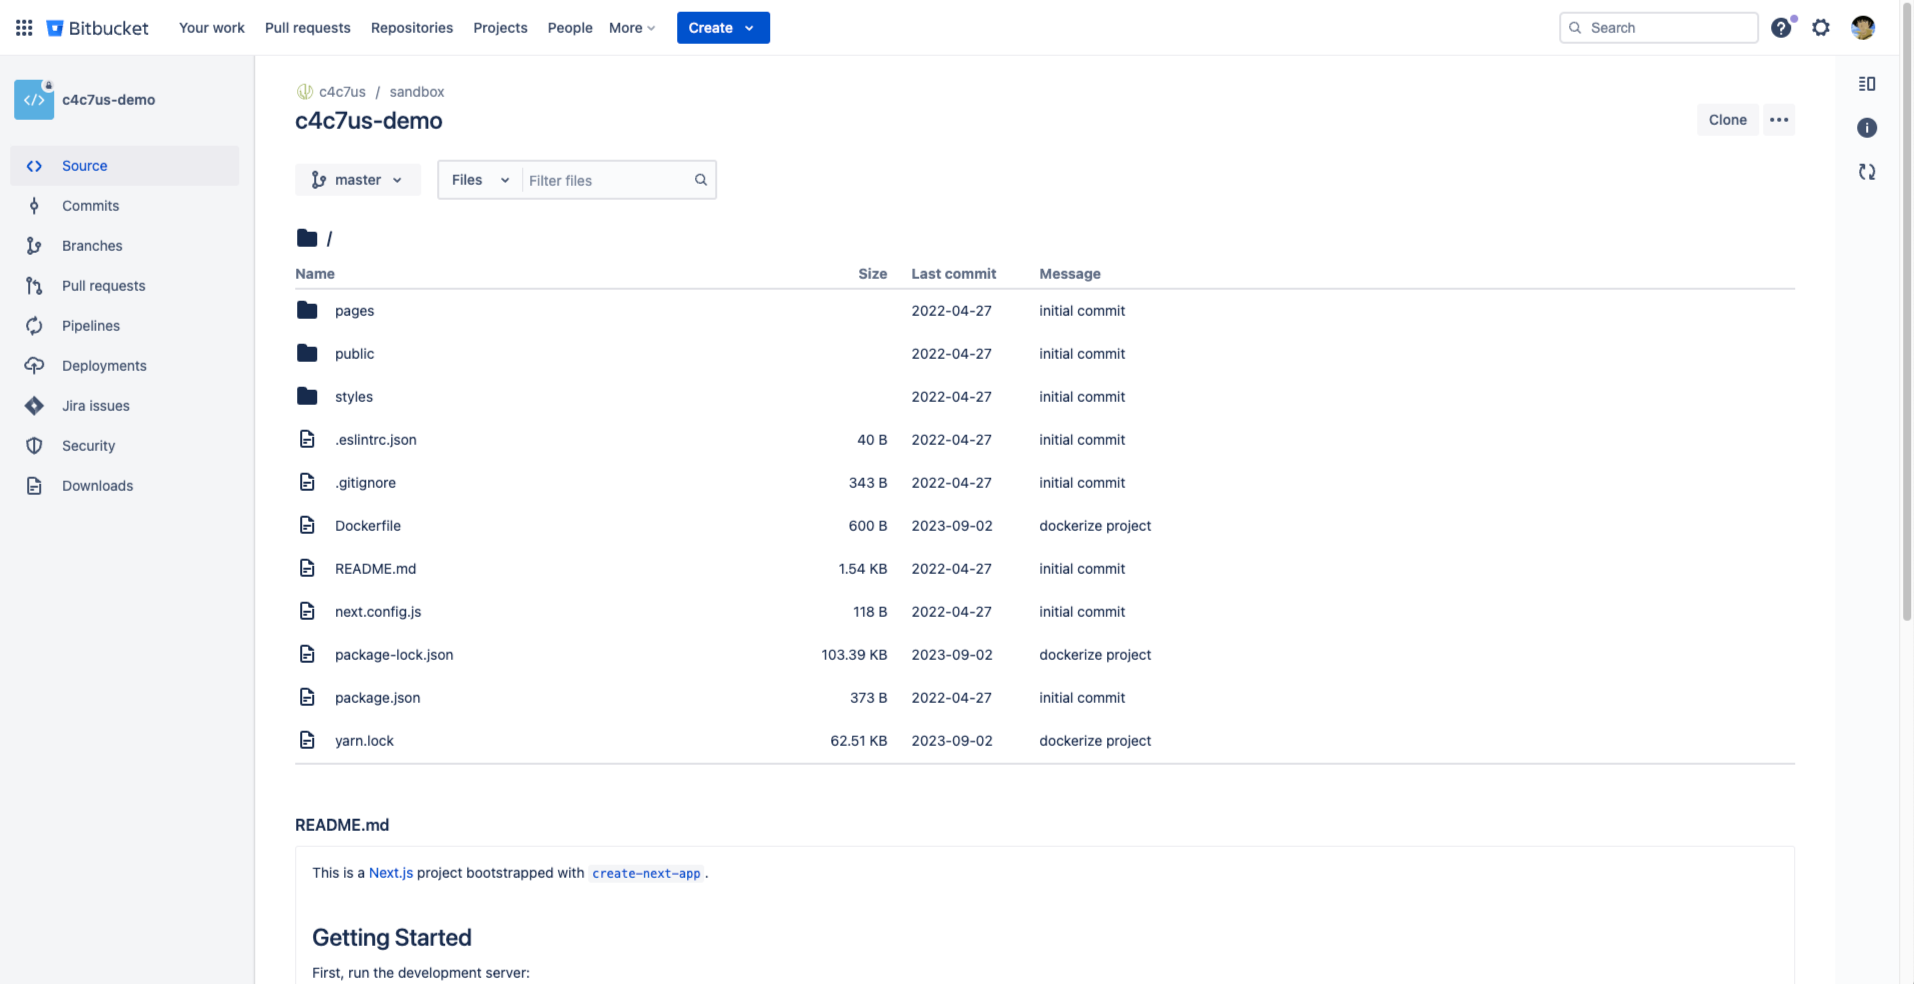Click the public folder icon
This screenshot has width=1914, height=984.
(x=307, y=353)
